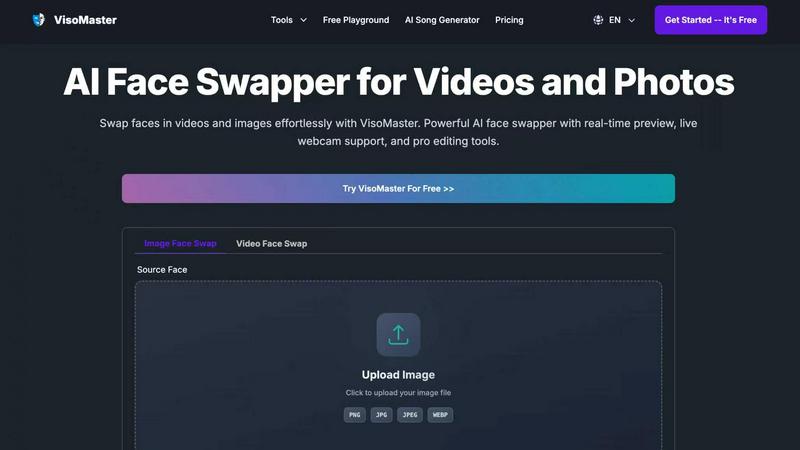Select the EN language label

pos(615,20)
